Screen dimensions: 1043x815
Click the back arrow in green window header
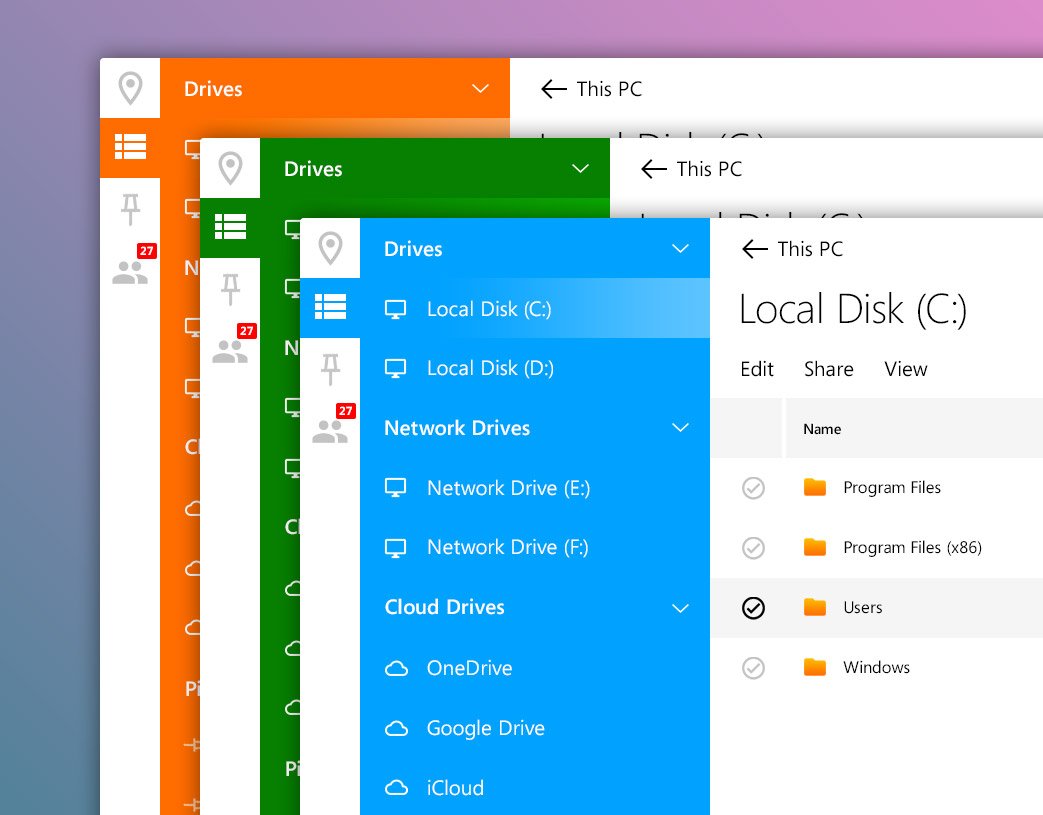click(x=654, y=169)
